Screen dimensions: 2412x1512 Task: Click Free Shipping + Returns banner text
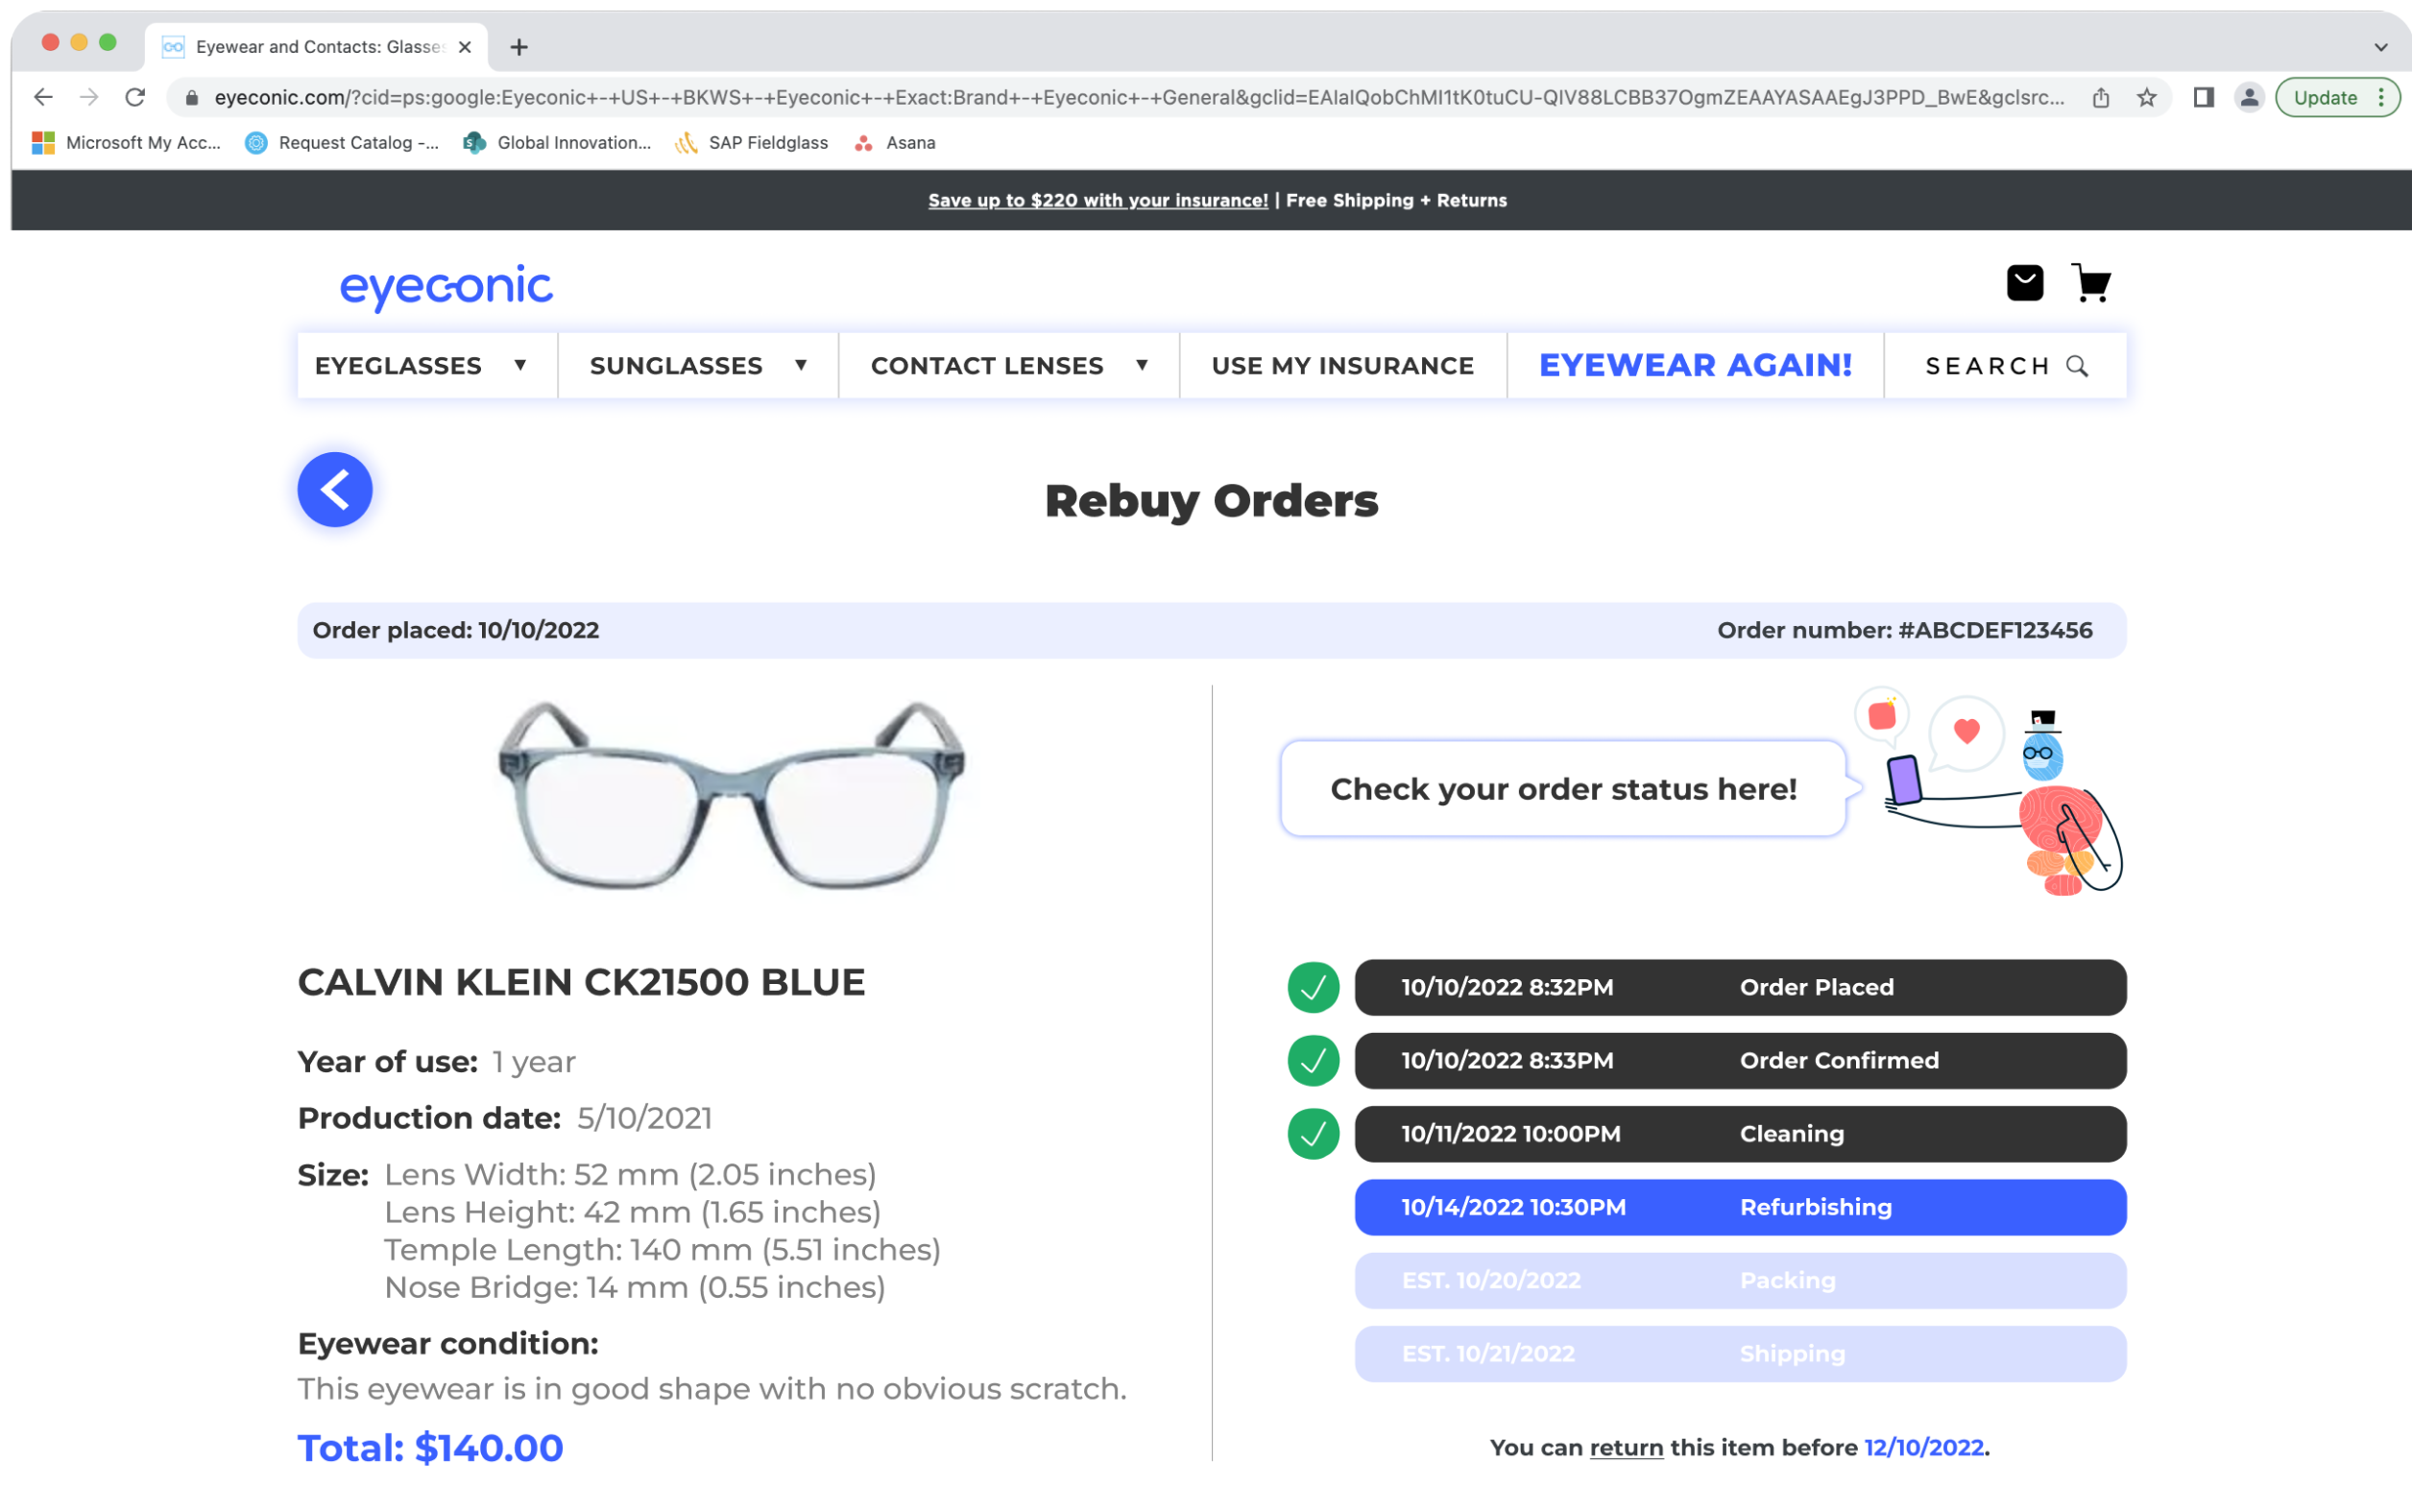pos(1396,200)
